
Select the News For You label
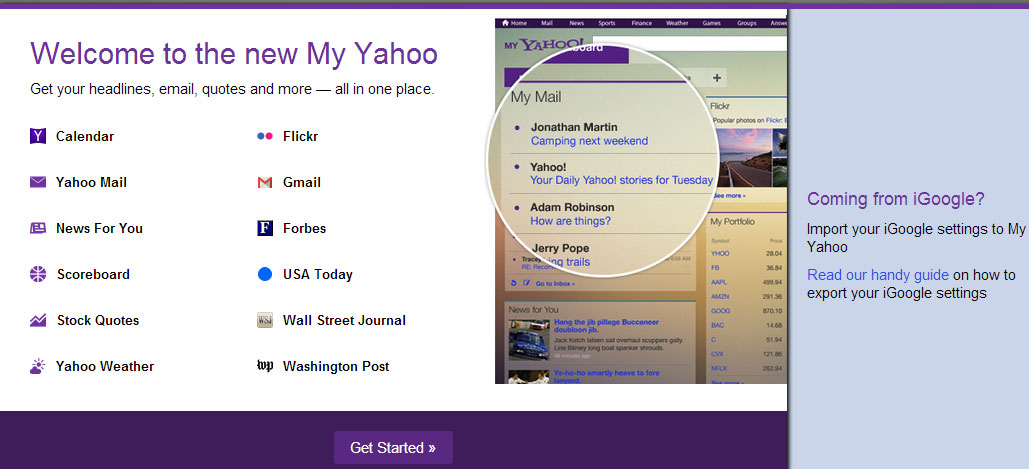(x=99, y=228)
